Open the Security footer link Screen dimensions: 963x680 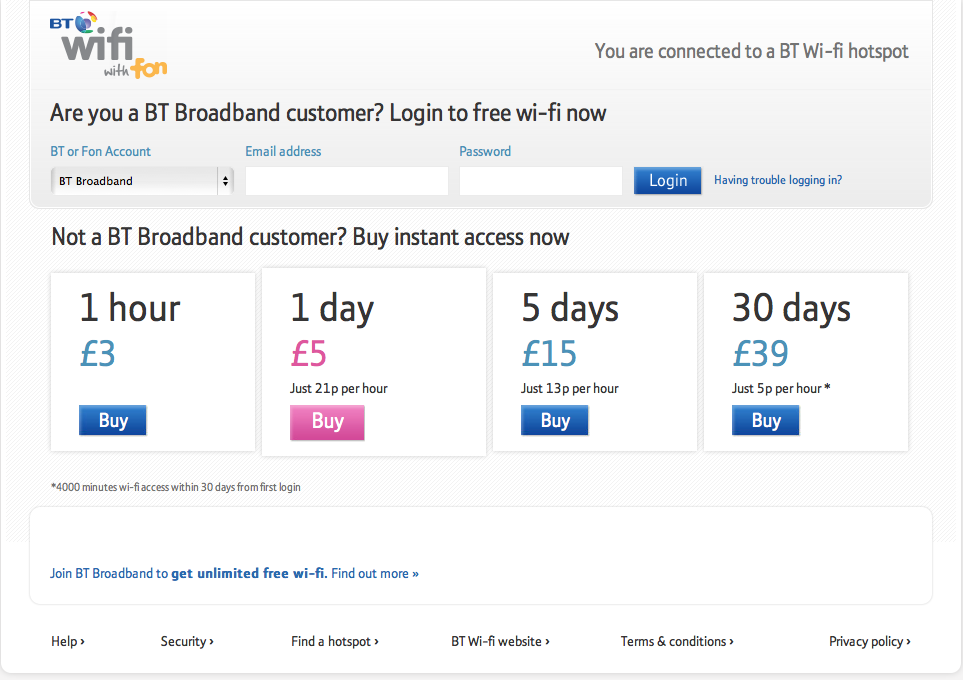(x=187, y=641)
